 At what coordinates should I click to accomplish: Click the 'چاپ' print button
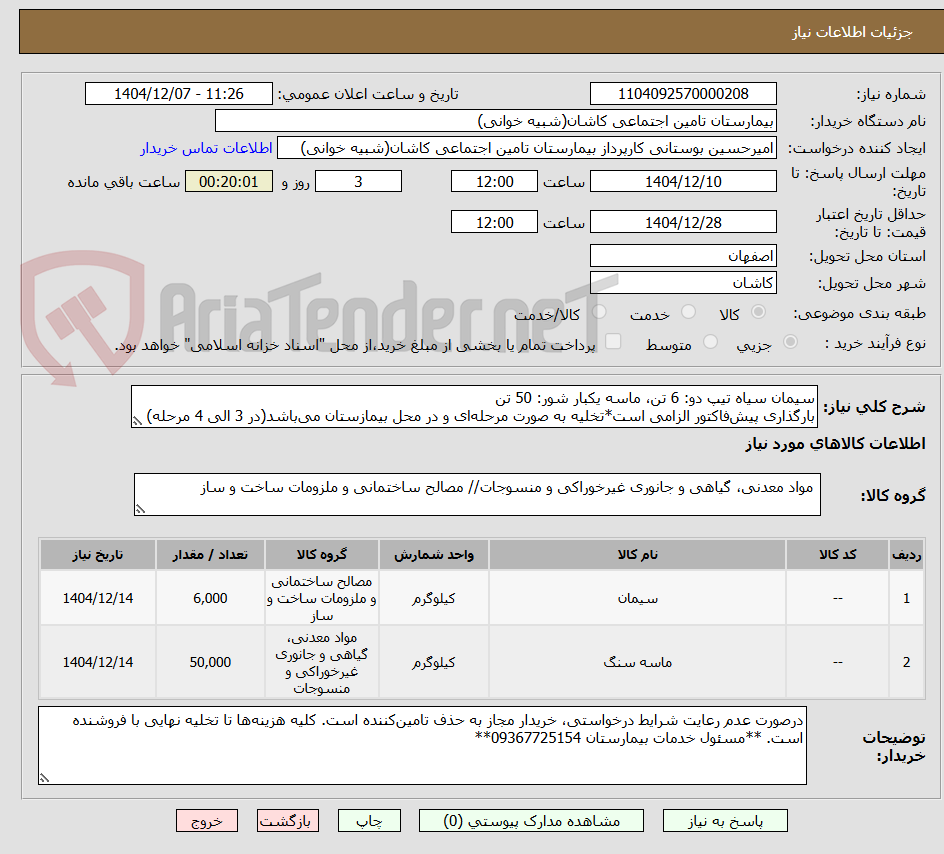[369, 821]
